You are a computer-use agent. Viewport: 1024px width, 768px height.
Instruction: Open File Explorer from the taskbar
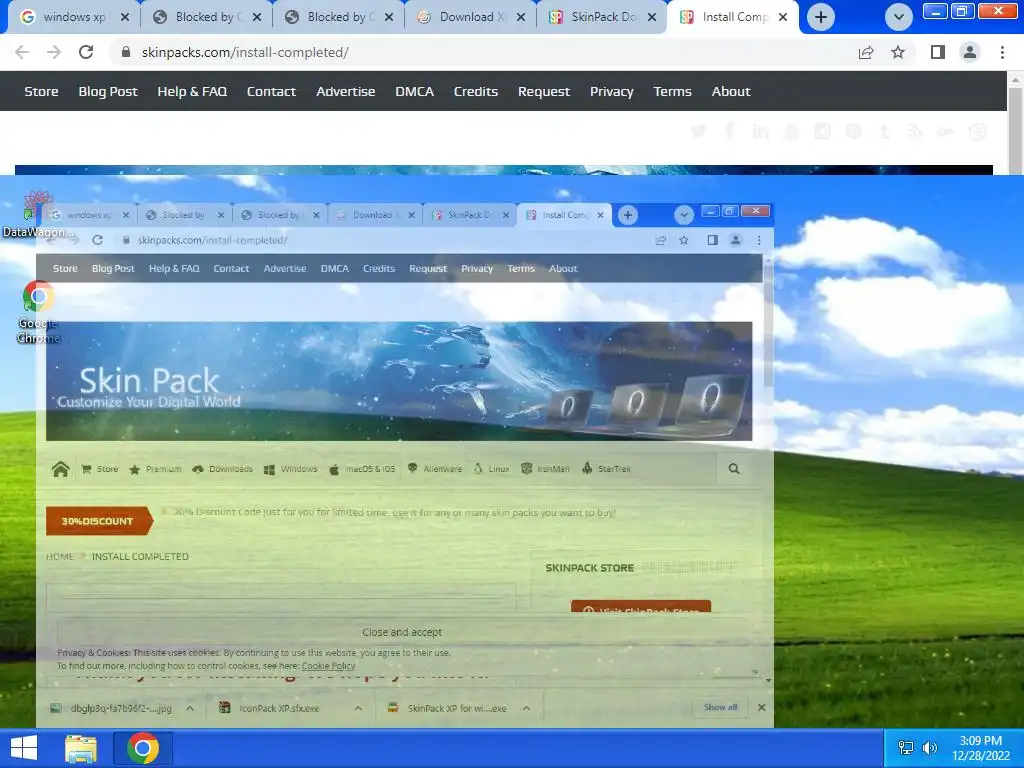click(81, 748)
